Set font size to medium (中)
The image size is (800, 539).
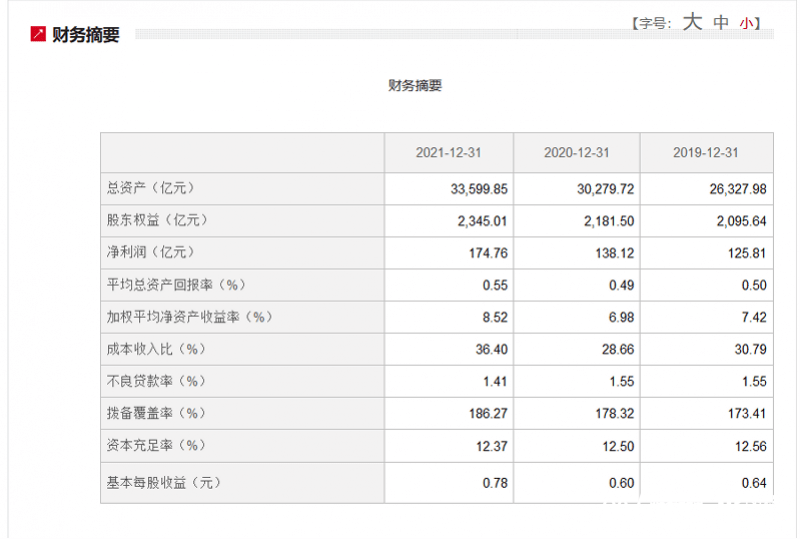pos(721,23)
